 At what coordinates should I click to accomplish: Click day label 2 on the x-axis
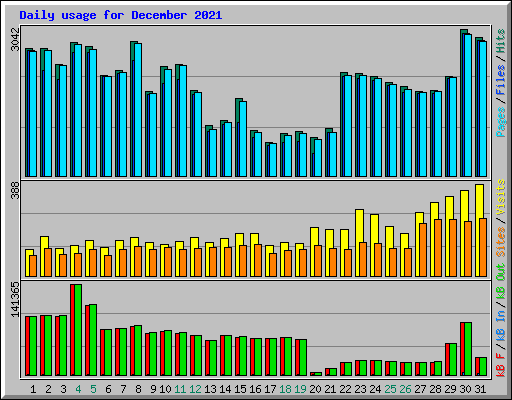click(48, 389)
